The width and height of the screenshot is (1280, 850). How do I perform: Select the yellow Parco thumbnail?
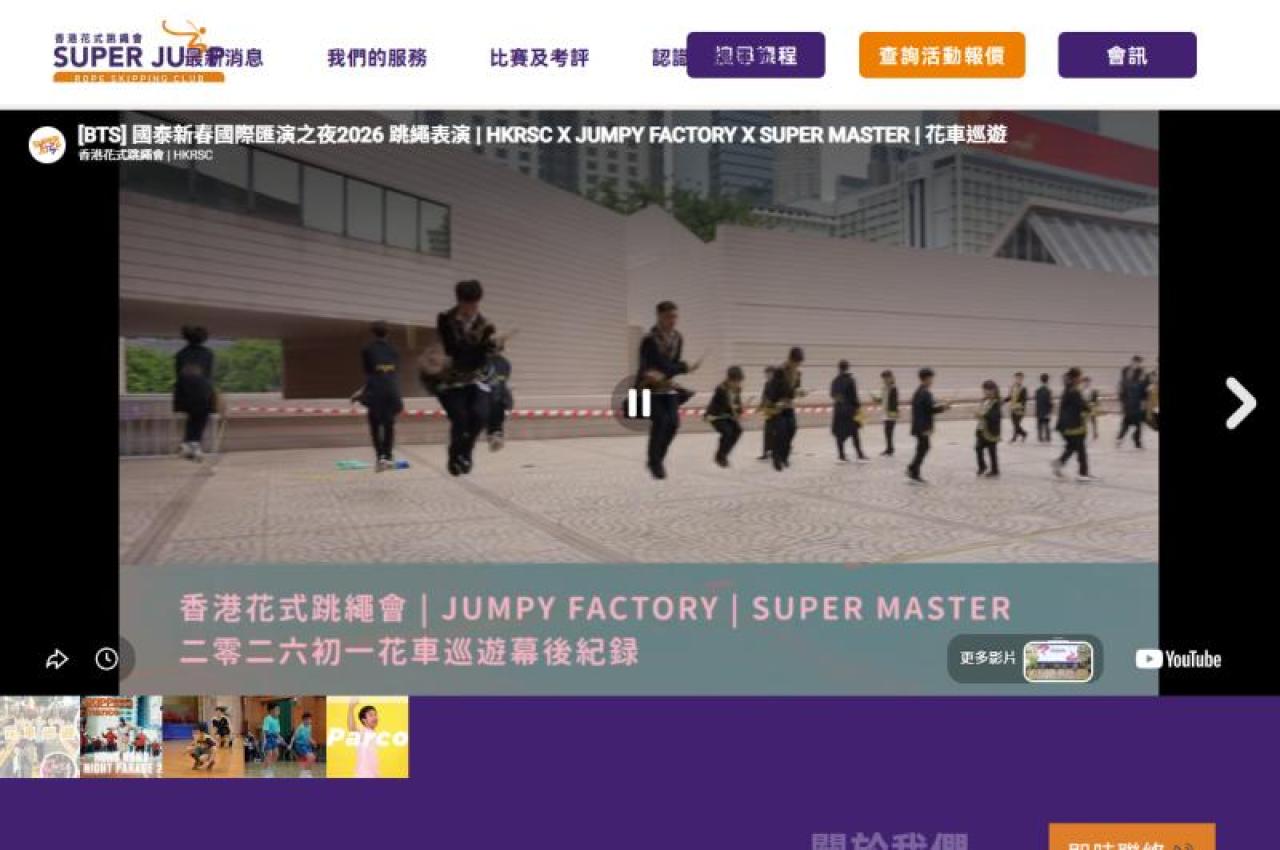click(x=367, y=737)
